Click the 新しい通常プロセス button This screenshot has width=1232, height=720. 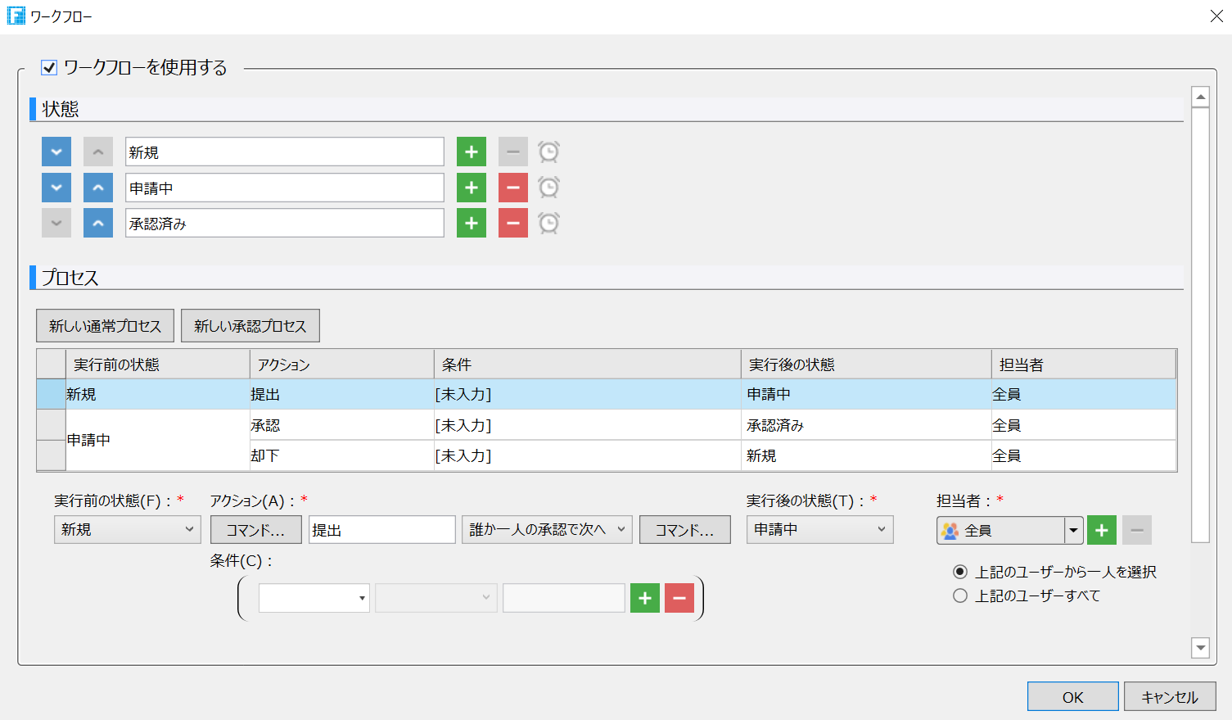tap(105, 326)
